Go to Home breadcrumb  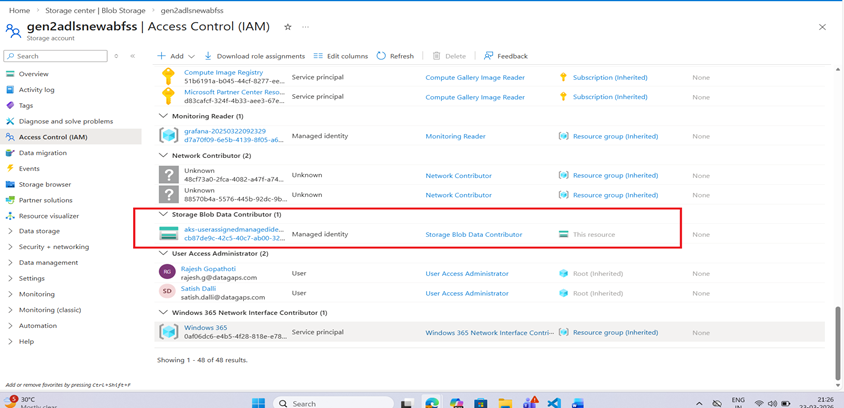(19, 10)
